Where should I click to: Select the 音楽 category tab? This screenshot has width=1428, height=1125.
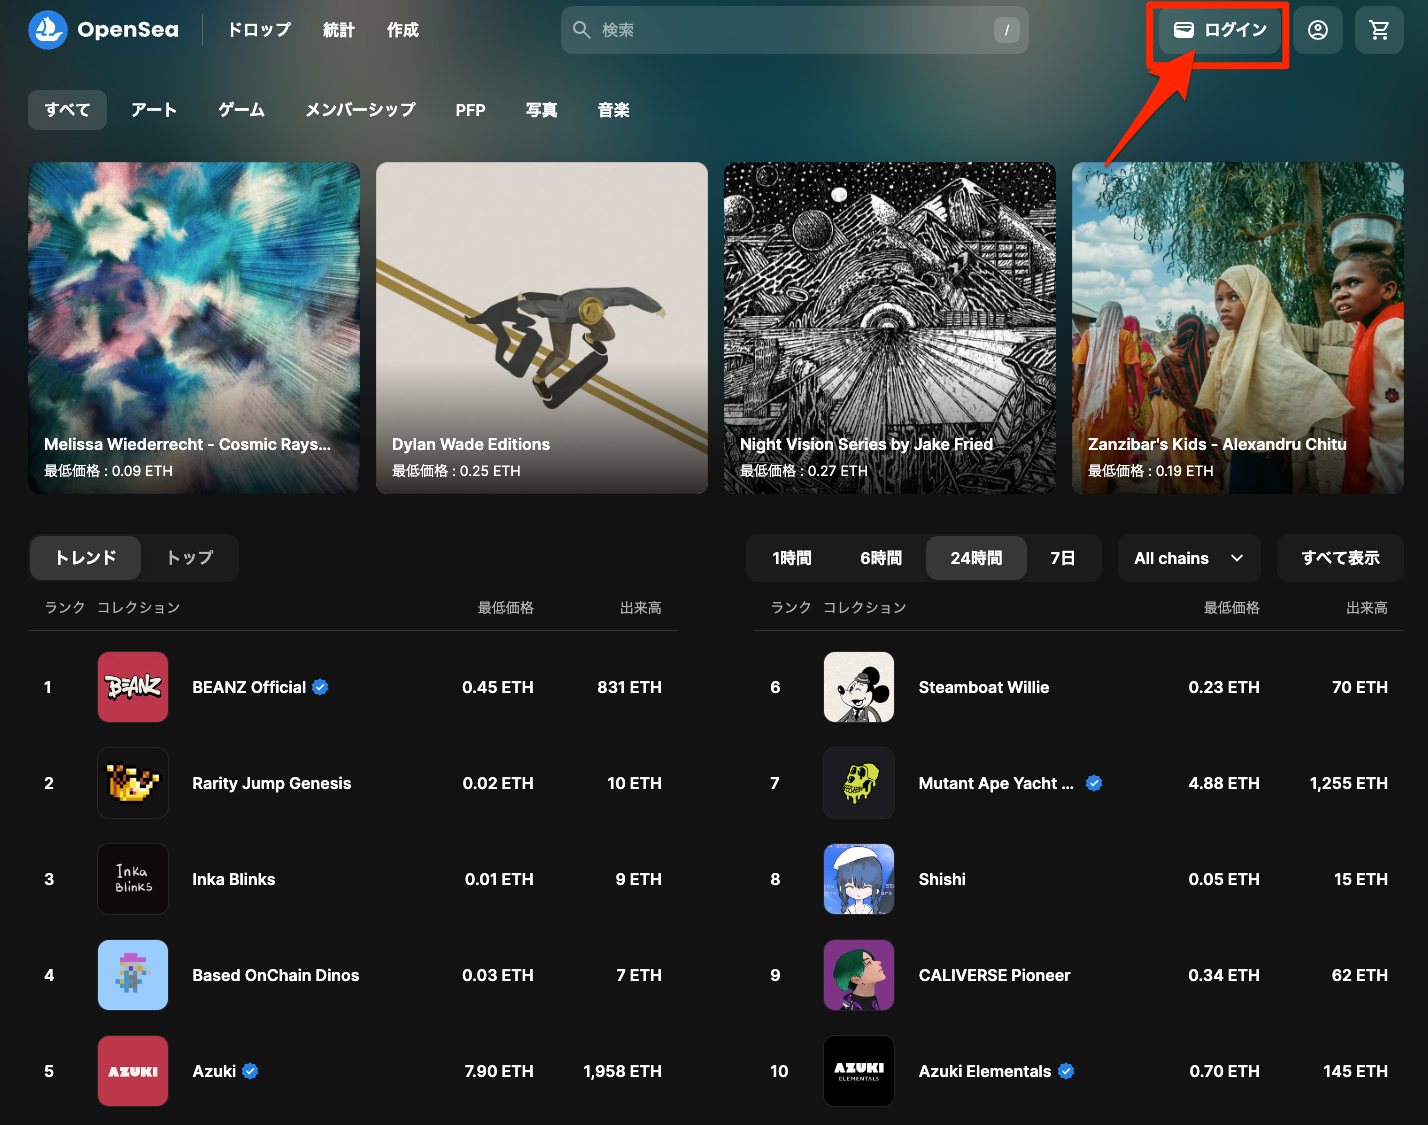pos(614,110)
